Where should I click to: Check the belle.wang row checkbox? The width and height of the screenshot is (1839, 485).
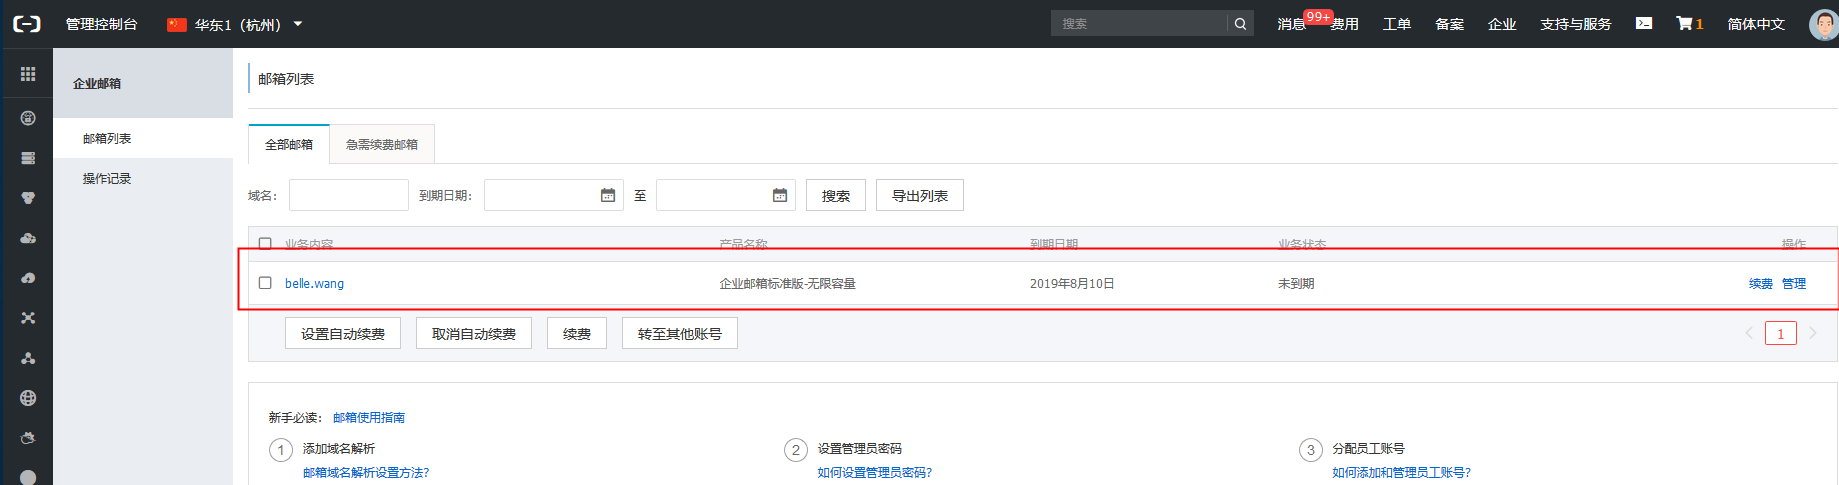(265, 283)
